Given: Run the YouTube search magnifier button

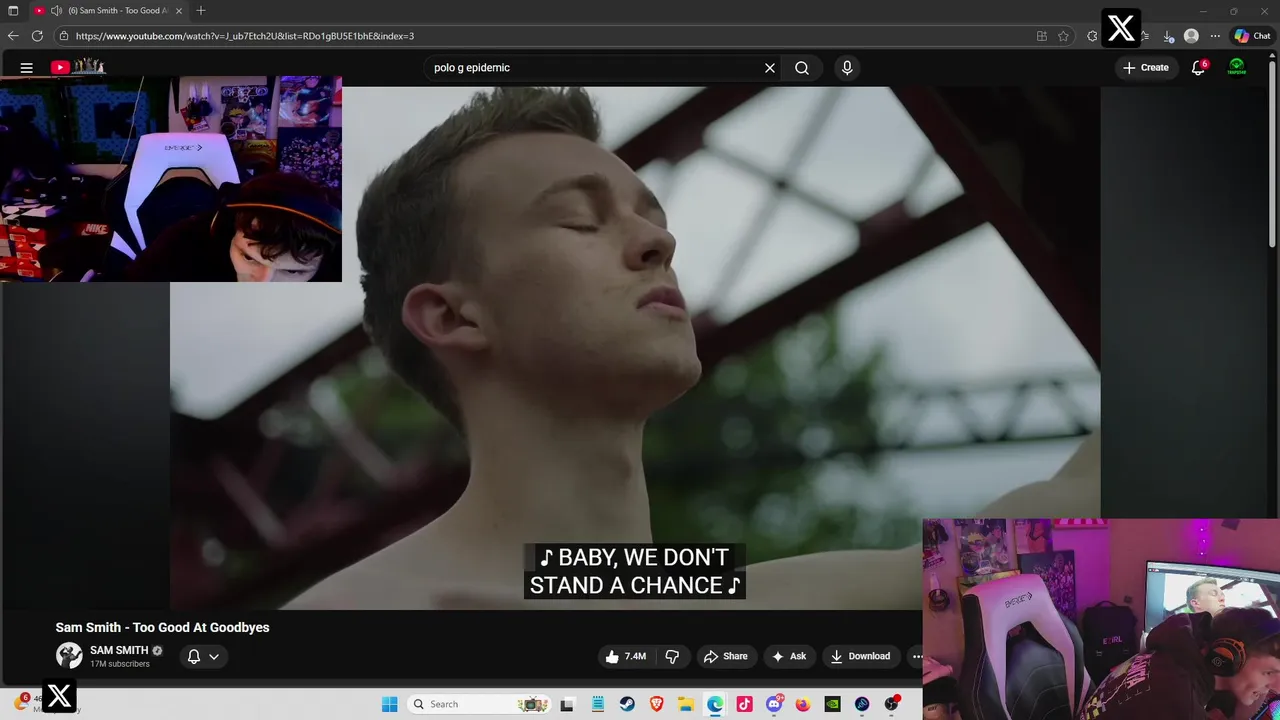Looking at the screenshot, I should (x=802, y=68).
